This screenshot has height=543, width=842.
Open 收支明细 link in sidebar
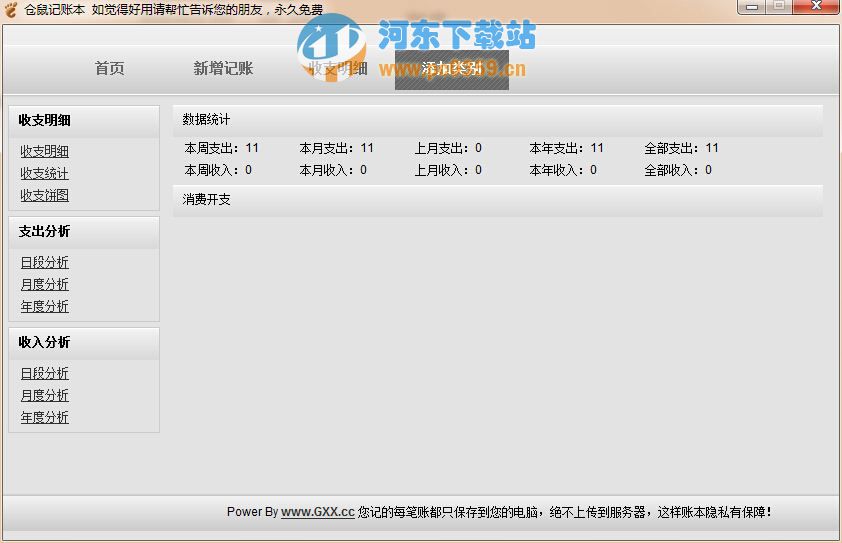[x=45, y=151]
